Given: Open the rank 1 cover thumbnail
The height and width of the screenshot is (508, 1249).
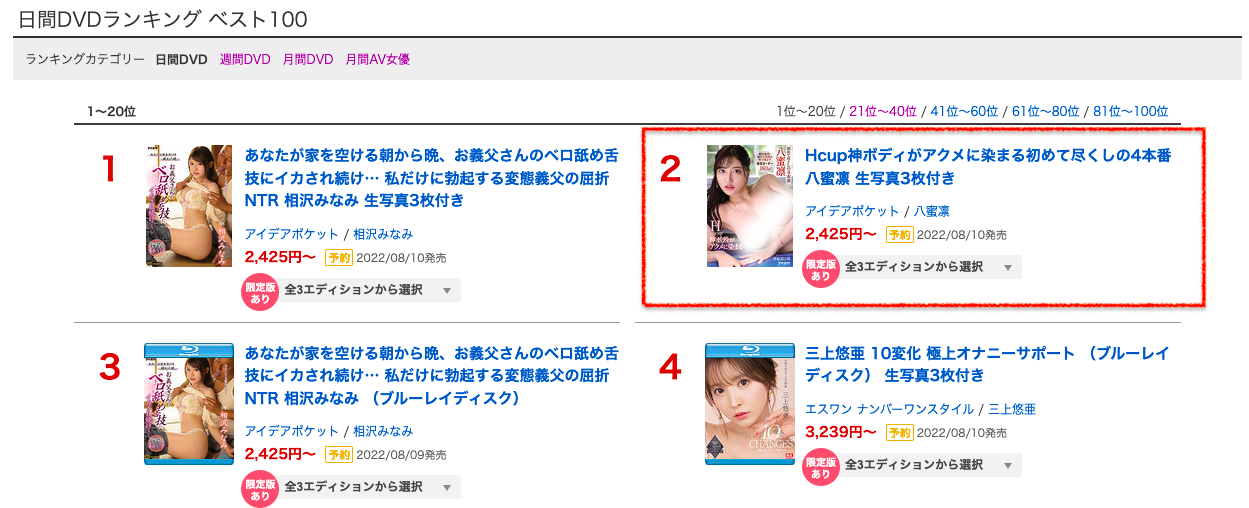Looking at the screenshot, I should click(189, 206).
